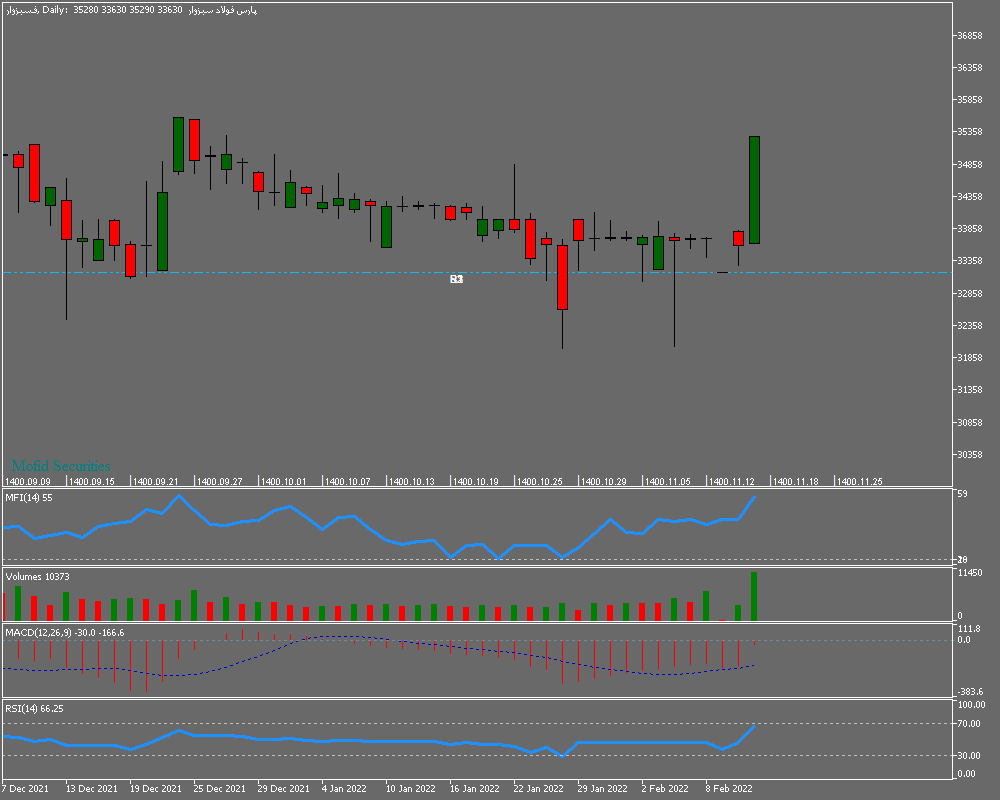Click the 4 Jan 2022 date label
Viewport: 1000px width, 800px height.
pos(344,789)
